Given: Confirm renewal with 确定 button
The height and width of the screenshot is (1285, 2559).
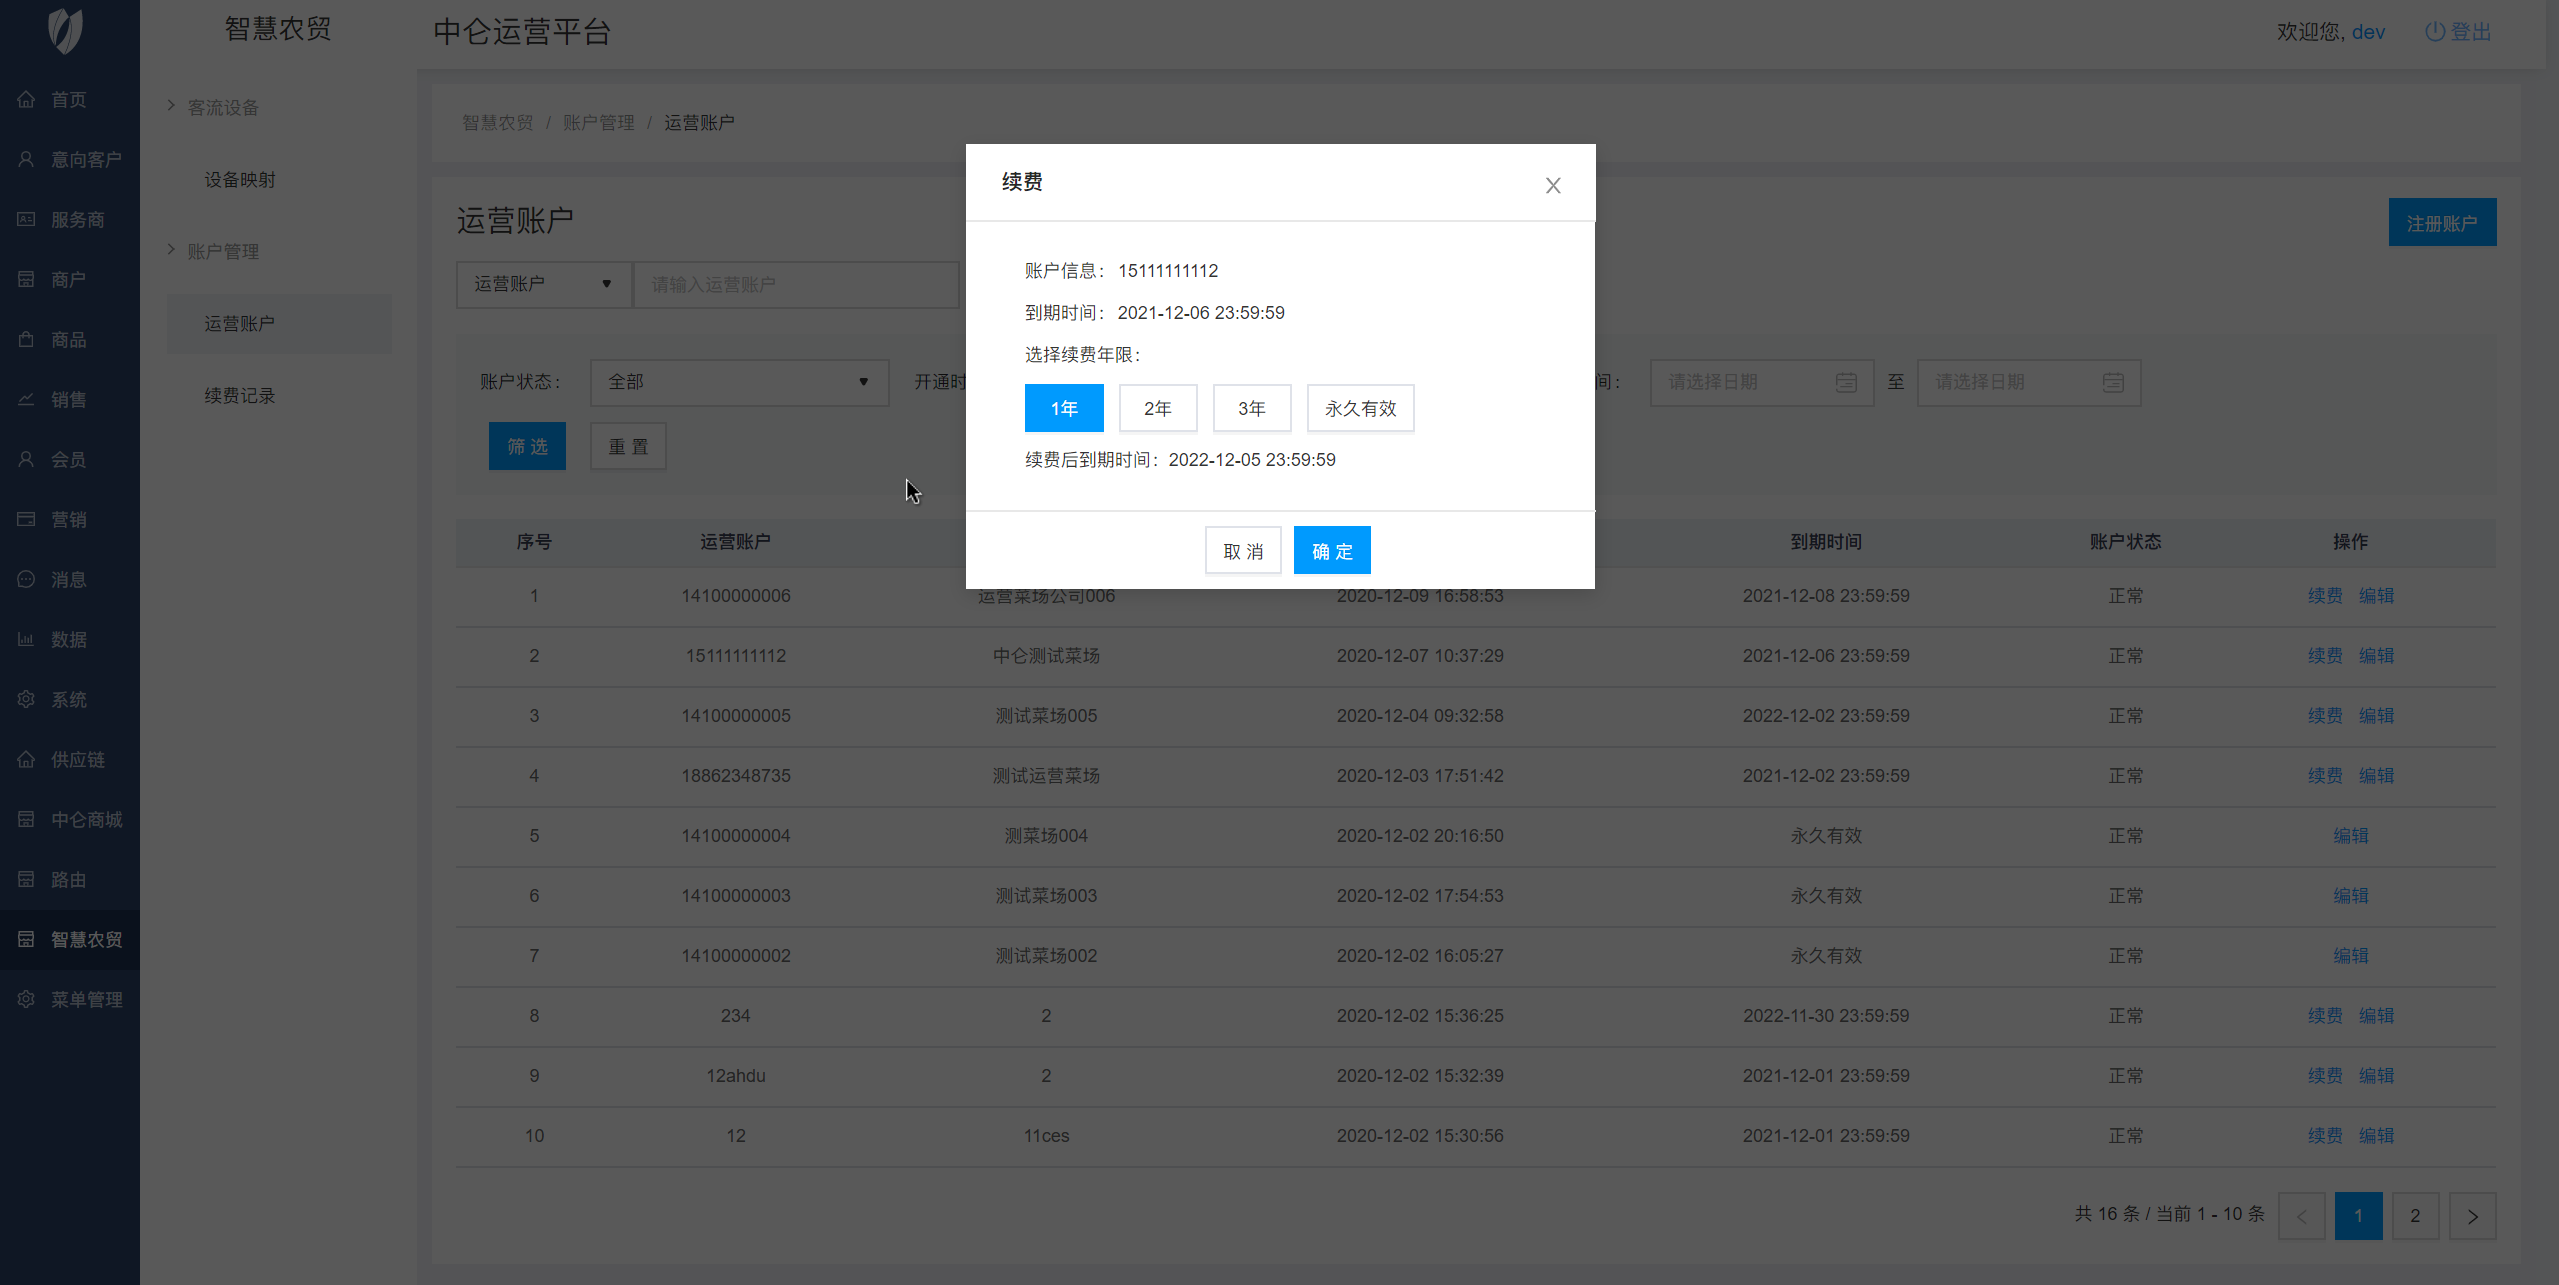Looking at the screenshot, I should coord(1331,551).
